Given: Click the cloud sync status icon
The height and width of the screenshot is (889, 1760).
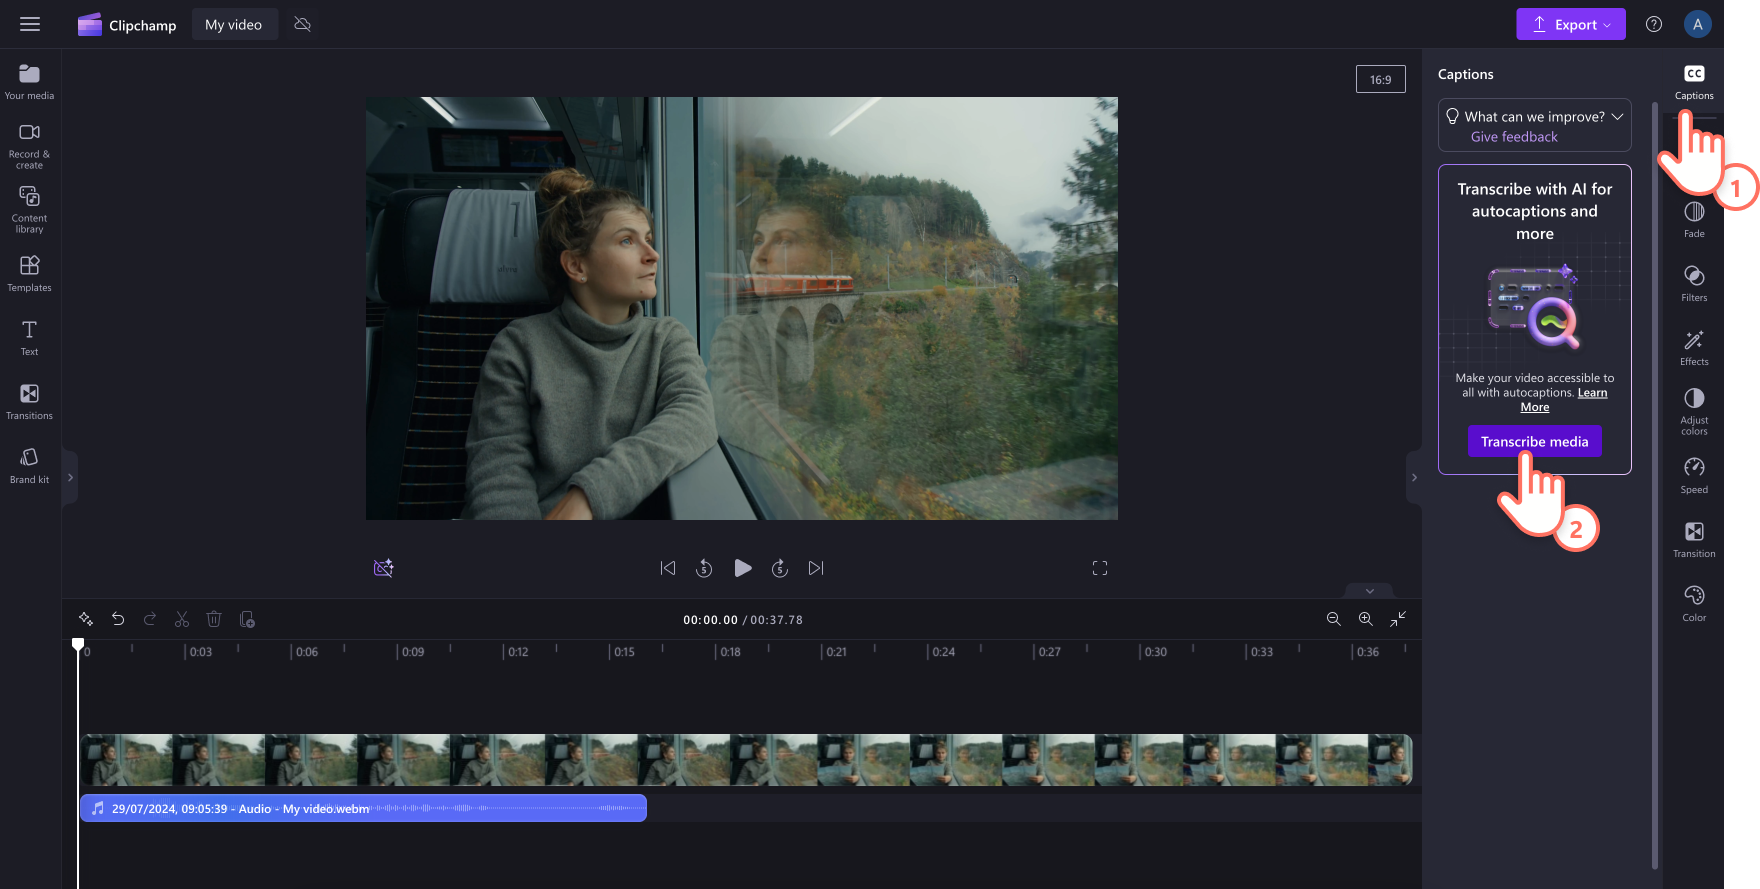Looking at the screenshot, I should (x=302, y=24).
